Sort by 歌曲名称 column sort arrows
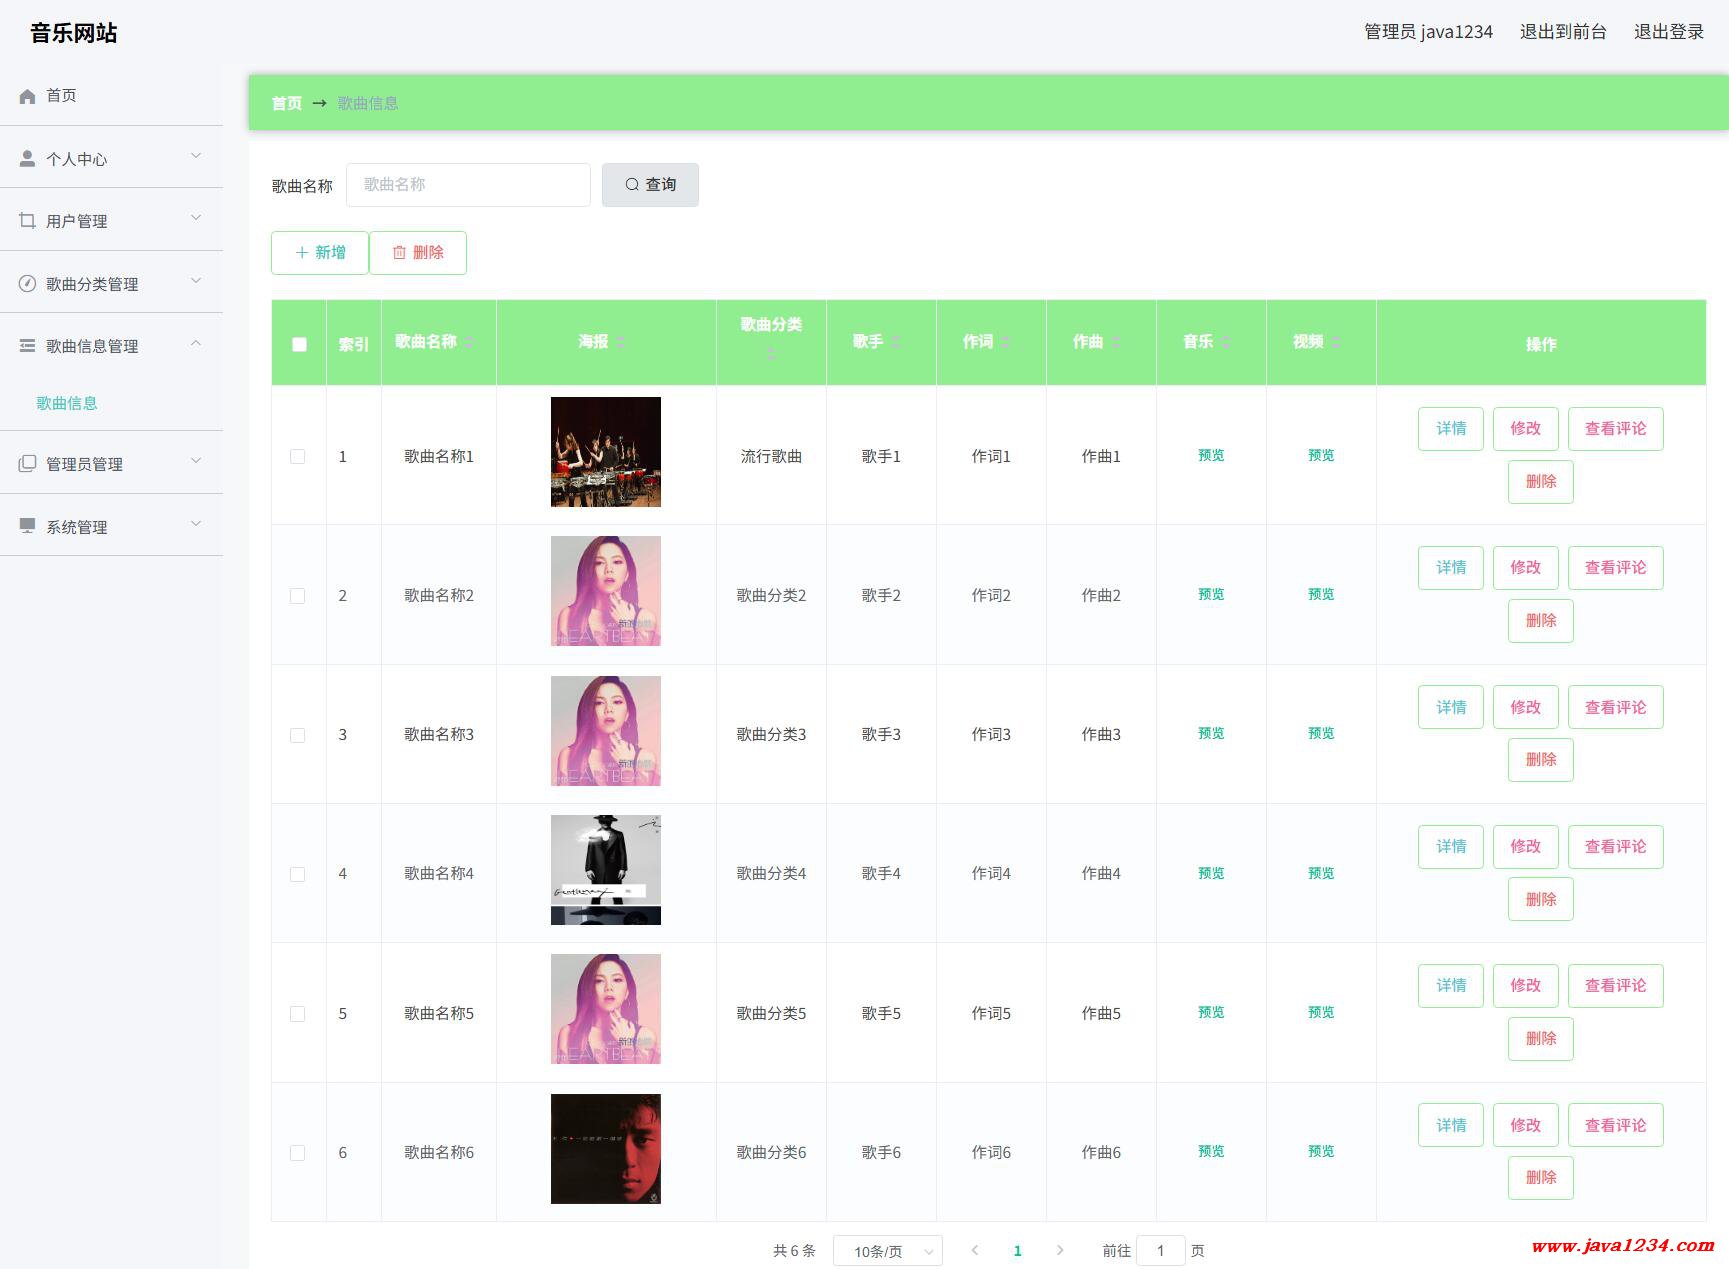The height and width of the screenshot is (1269, 1729). coord(469,342)
